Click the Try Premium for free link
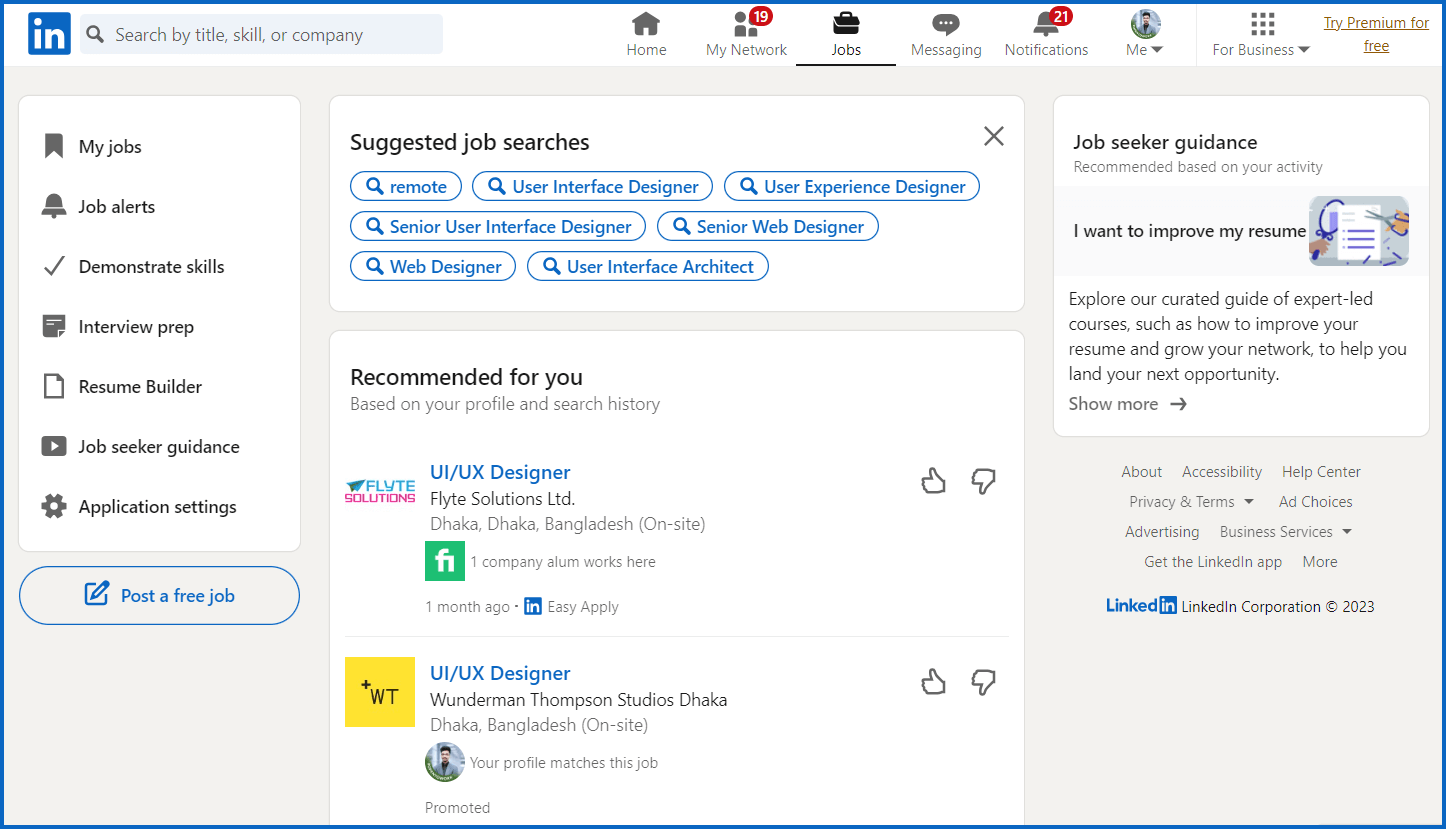 pyautogui.click(x=1376, y=34)
